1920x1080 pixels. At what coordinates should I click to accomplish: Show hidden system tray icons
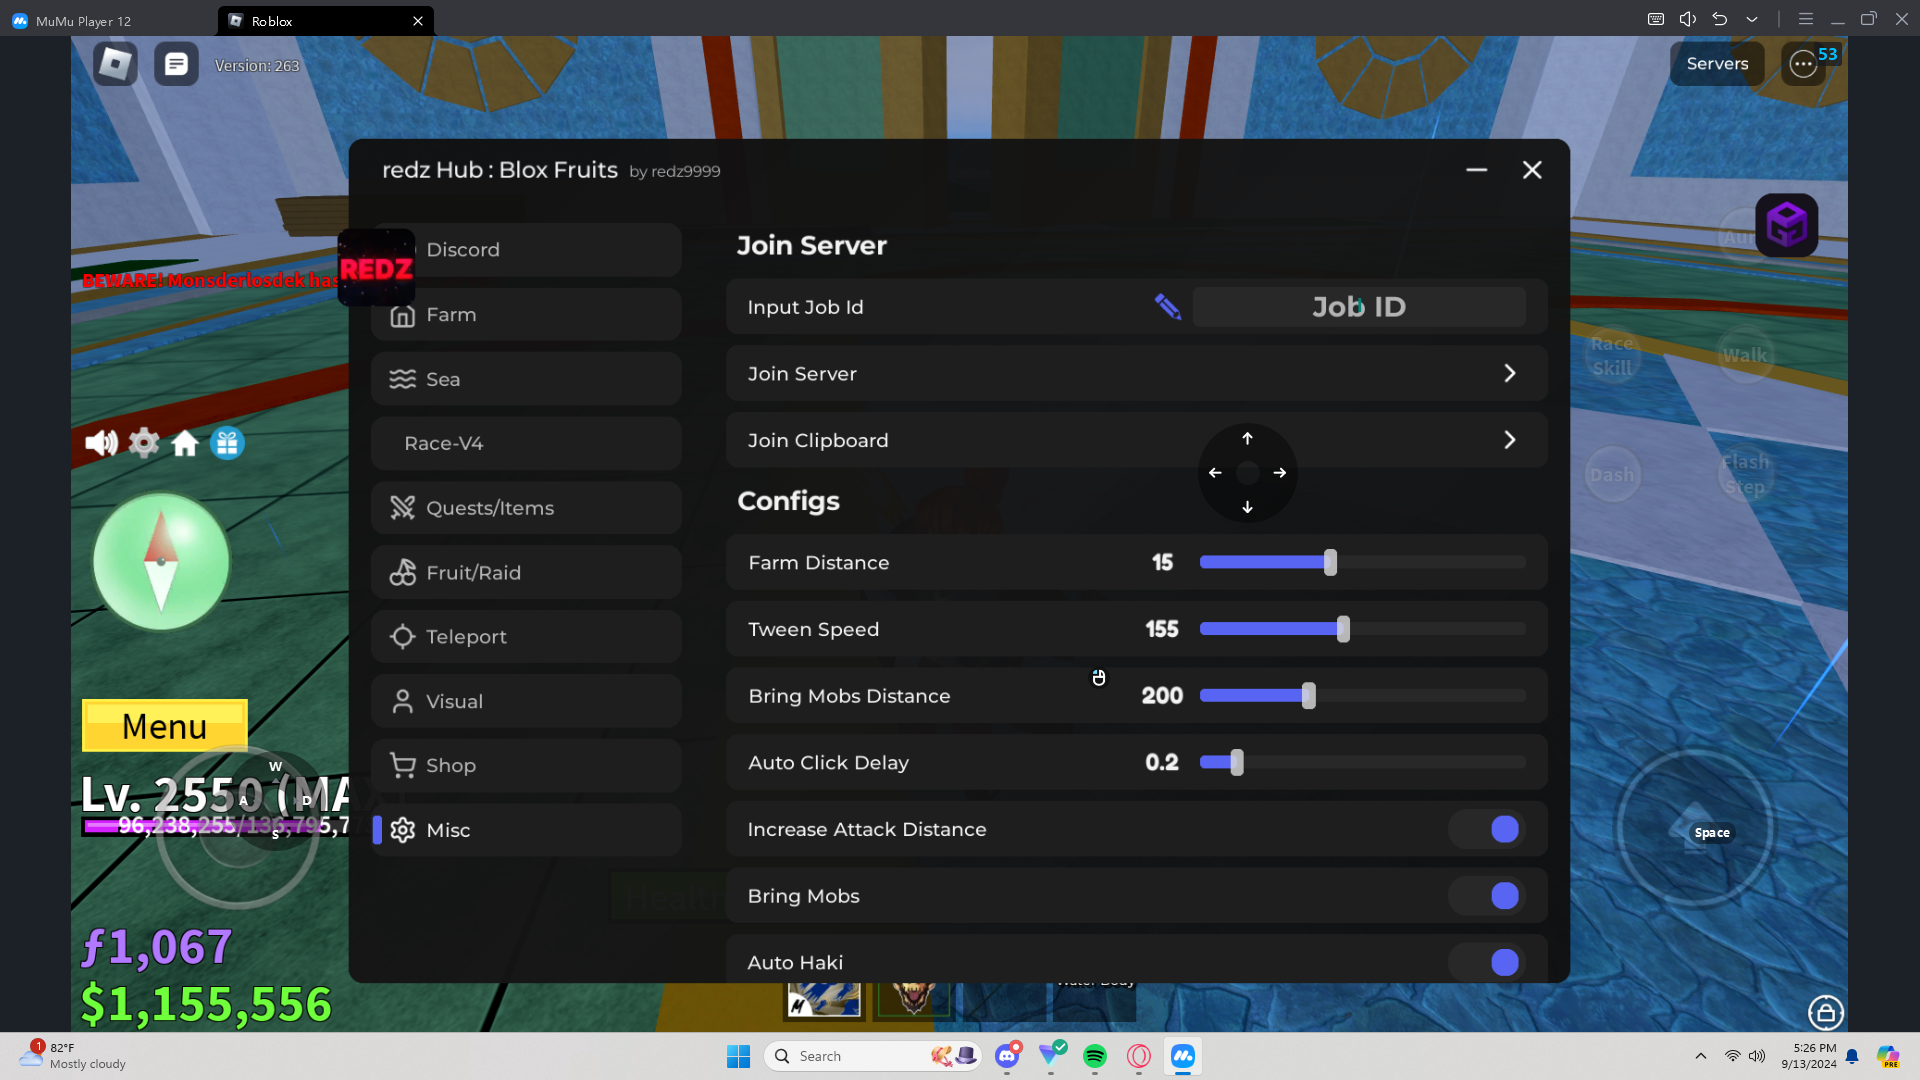coord(1701,1056)
